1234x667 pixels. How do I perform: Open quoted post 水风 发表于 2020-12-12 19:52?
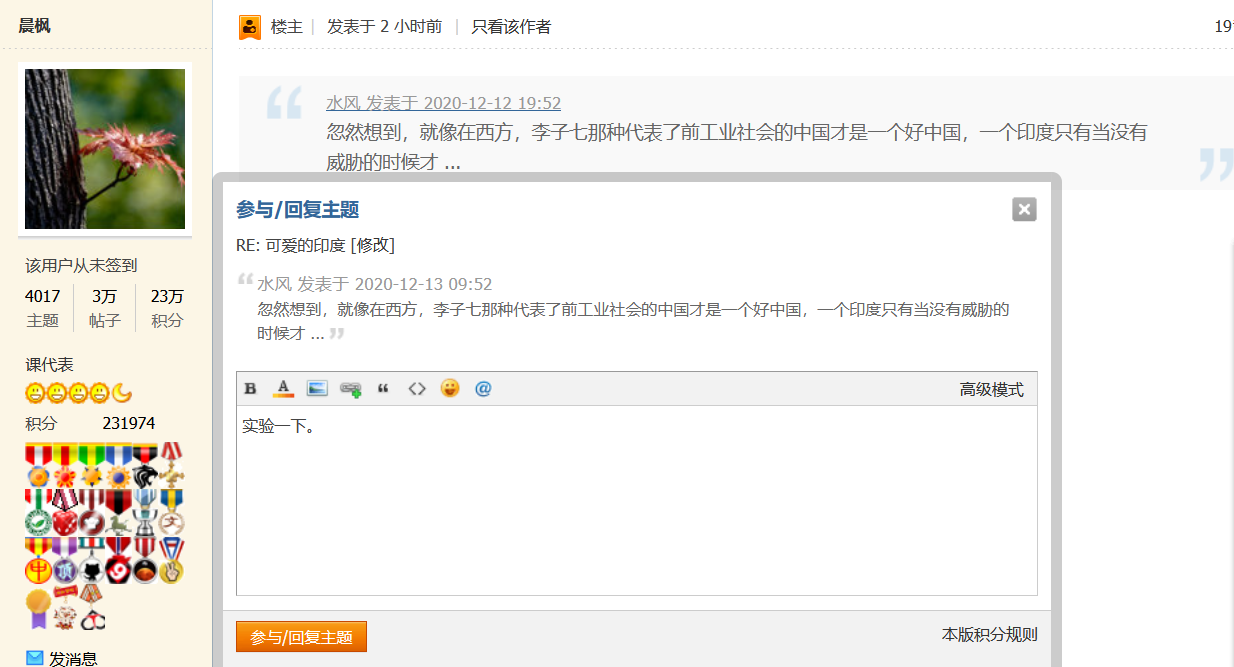click(443, 103)
